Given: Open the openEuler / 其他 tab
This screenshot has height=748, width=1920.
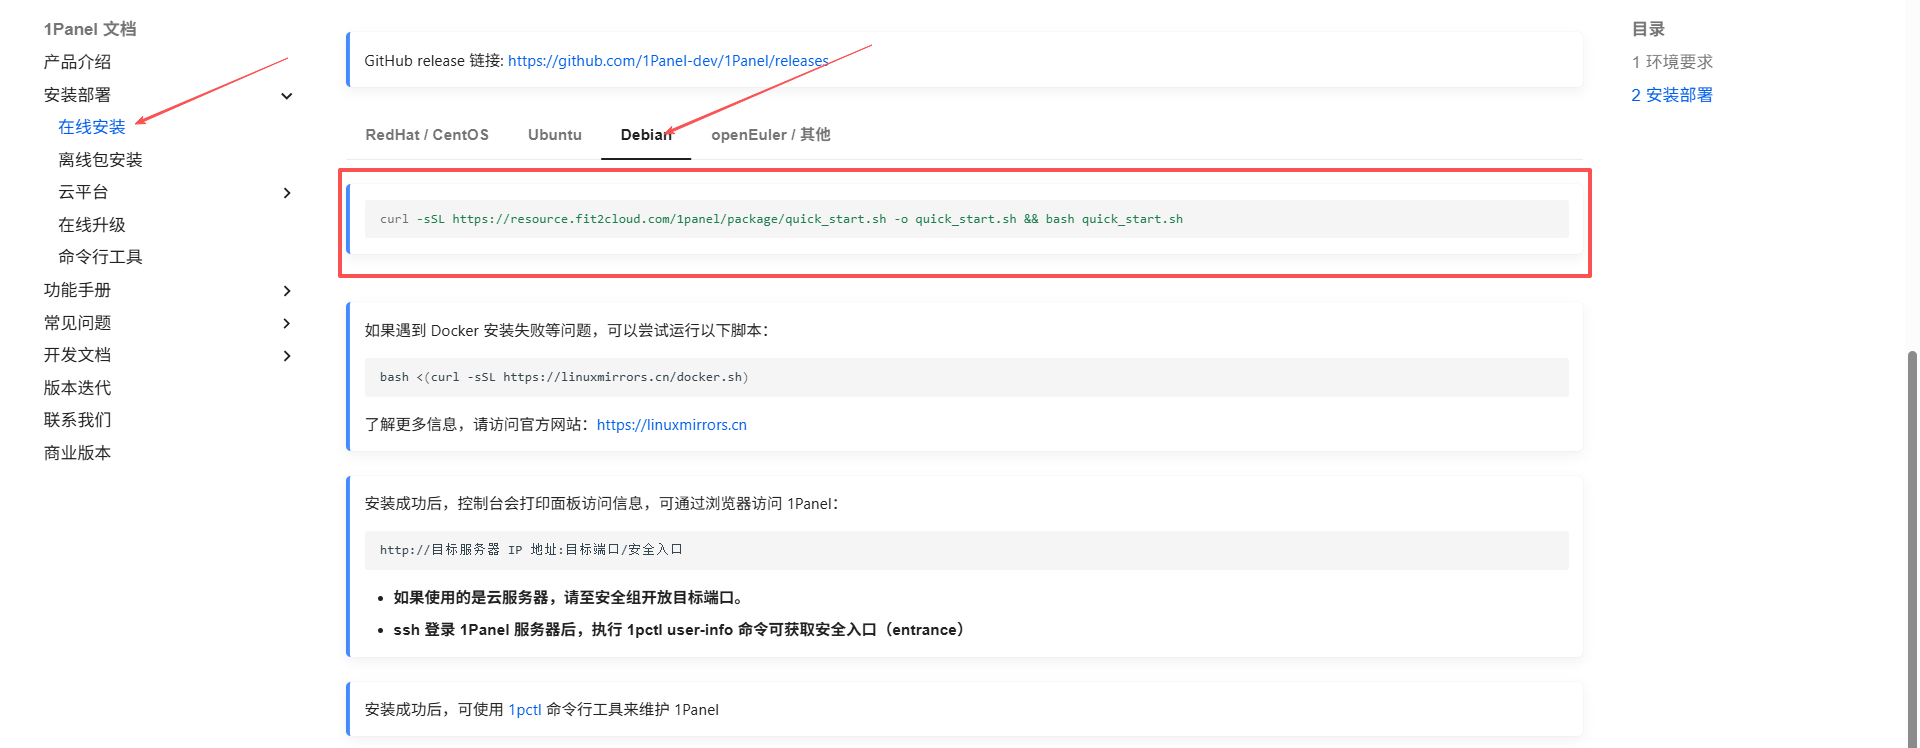Looking at the screenshot, I should pyautogui.click(x=770, y=135).
